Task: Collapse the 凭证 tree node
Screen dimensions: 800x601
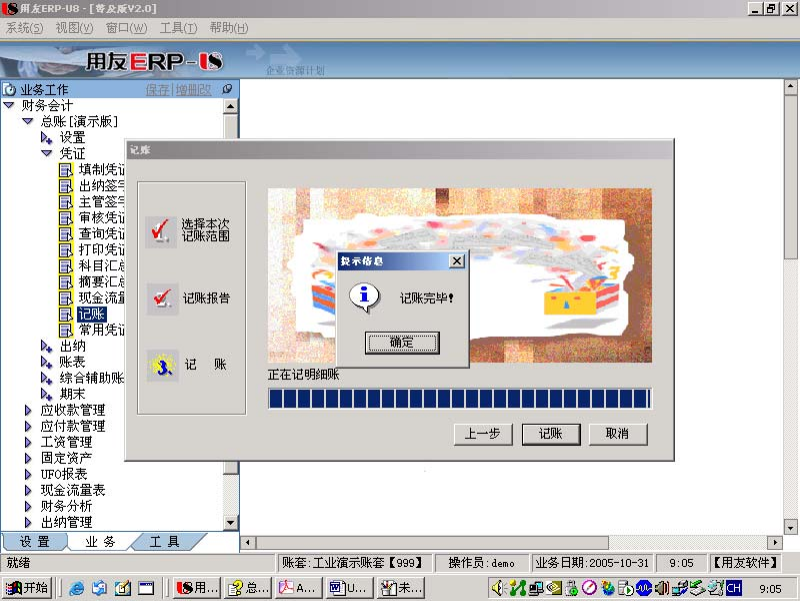Action: (x=46, y=153)
